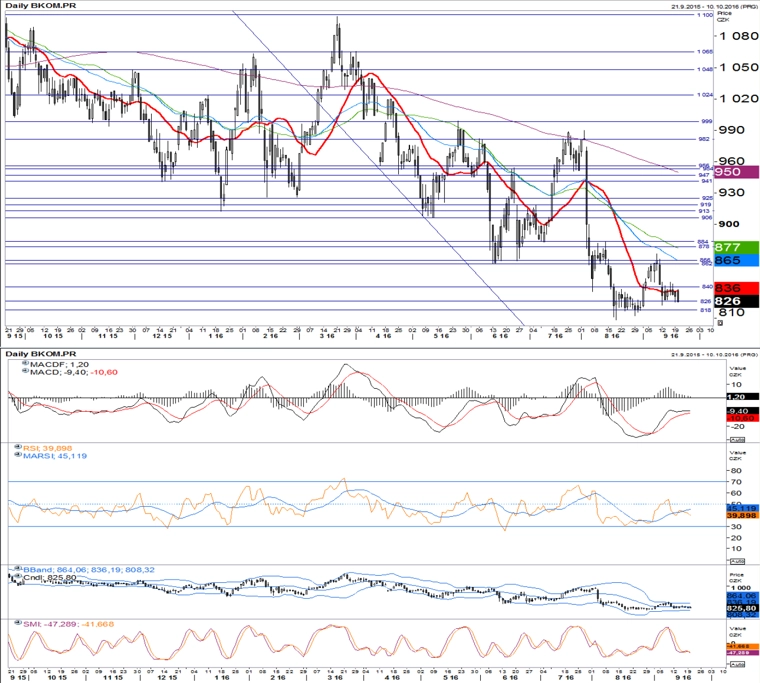
Task: Click the small scale icon below 810
Action: (720, 323)
